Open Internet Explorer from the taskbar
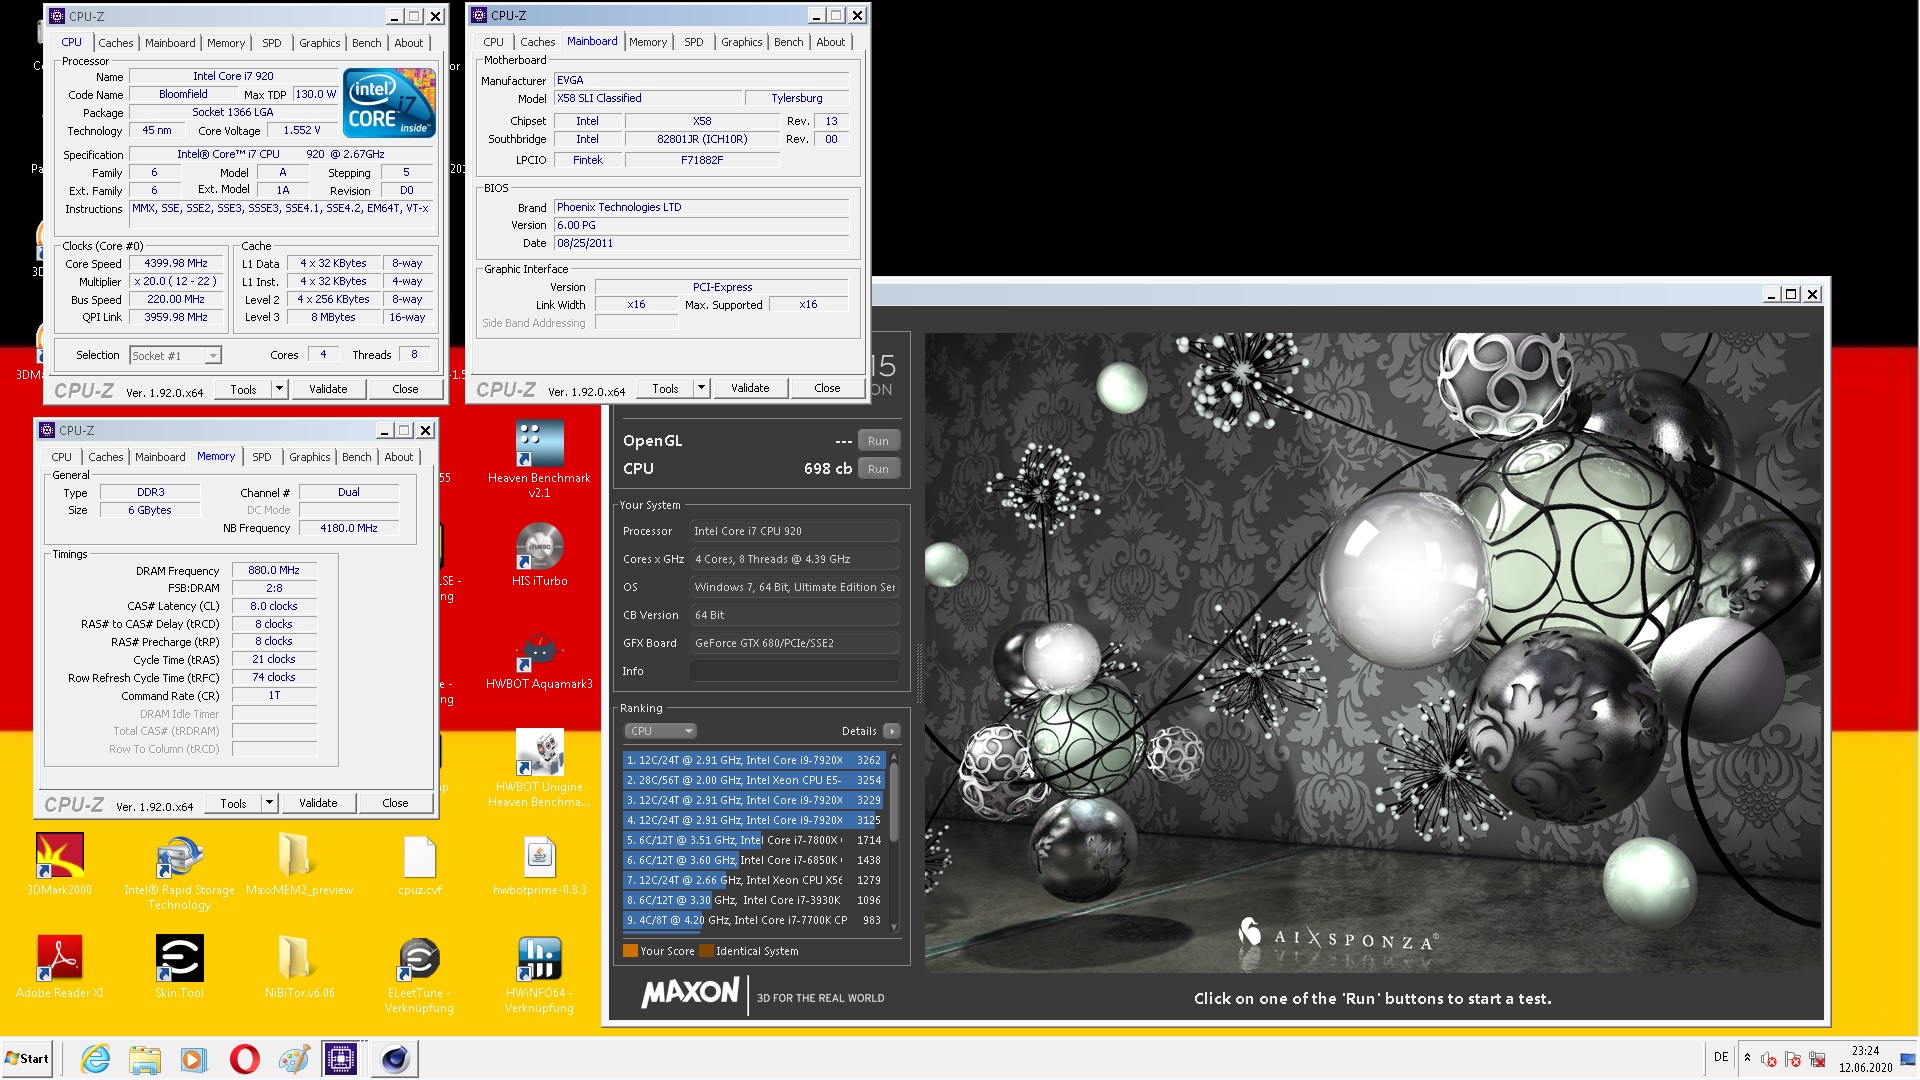The width and height of the screenshot is (1920, 1080). click(96, 1059)
